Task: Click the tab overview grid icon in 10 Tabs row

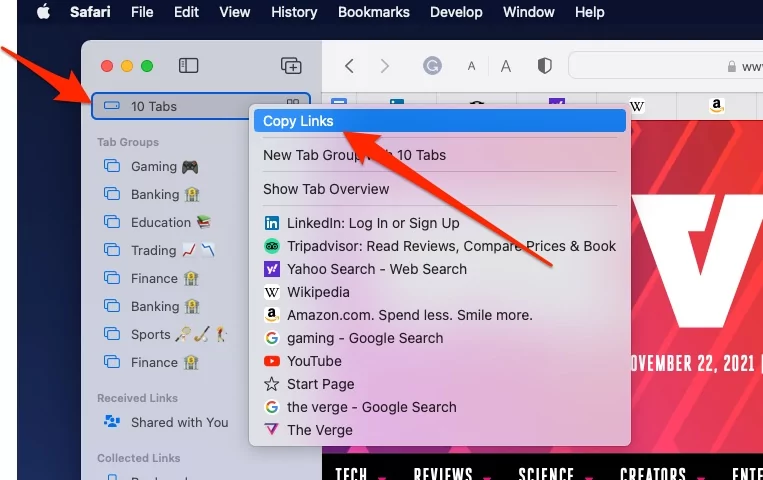Action: click(x=292, y=103)
